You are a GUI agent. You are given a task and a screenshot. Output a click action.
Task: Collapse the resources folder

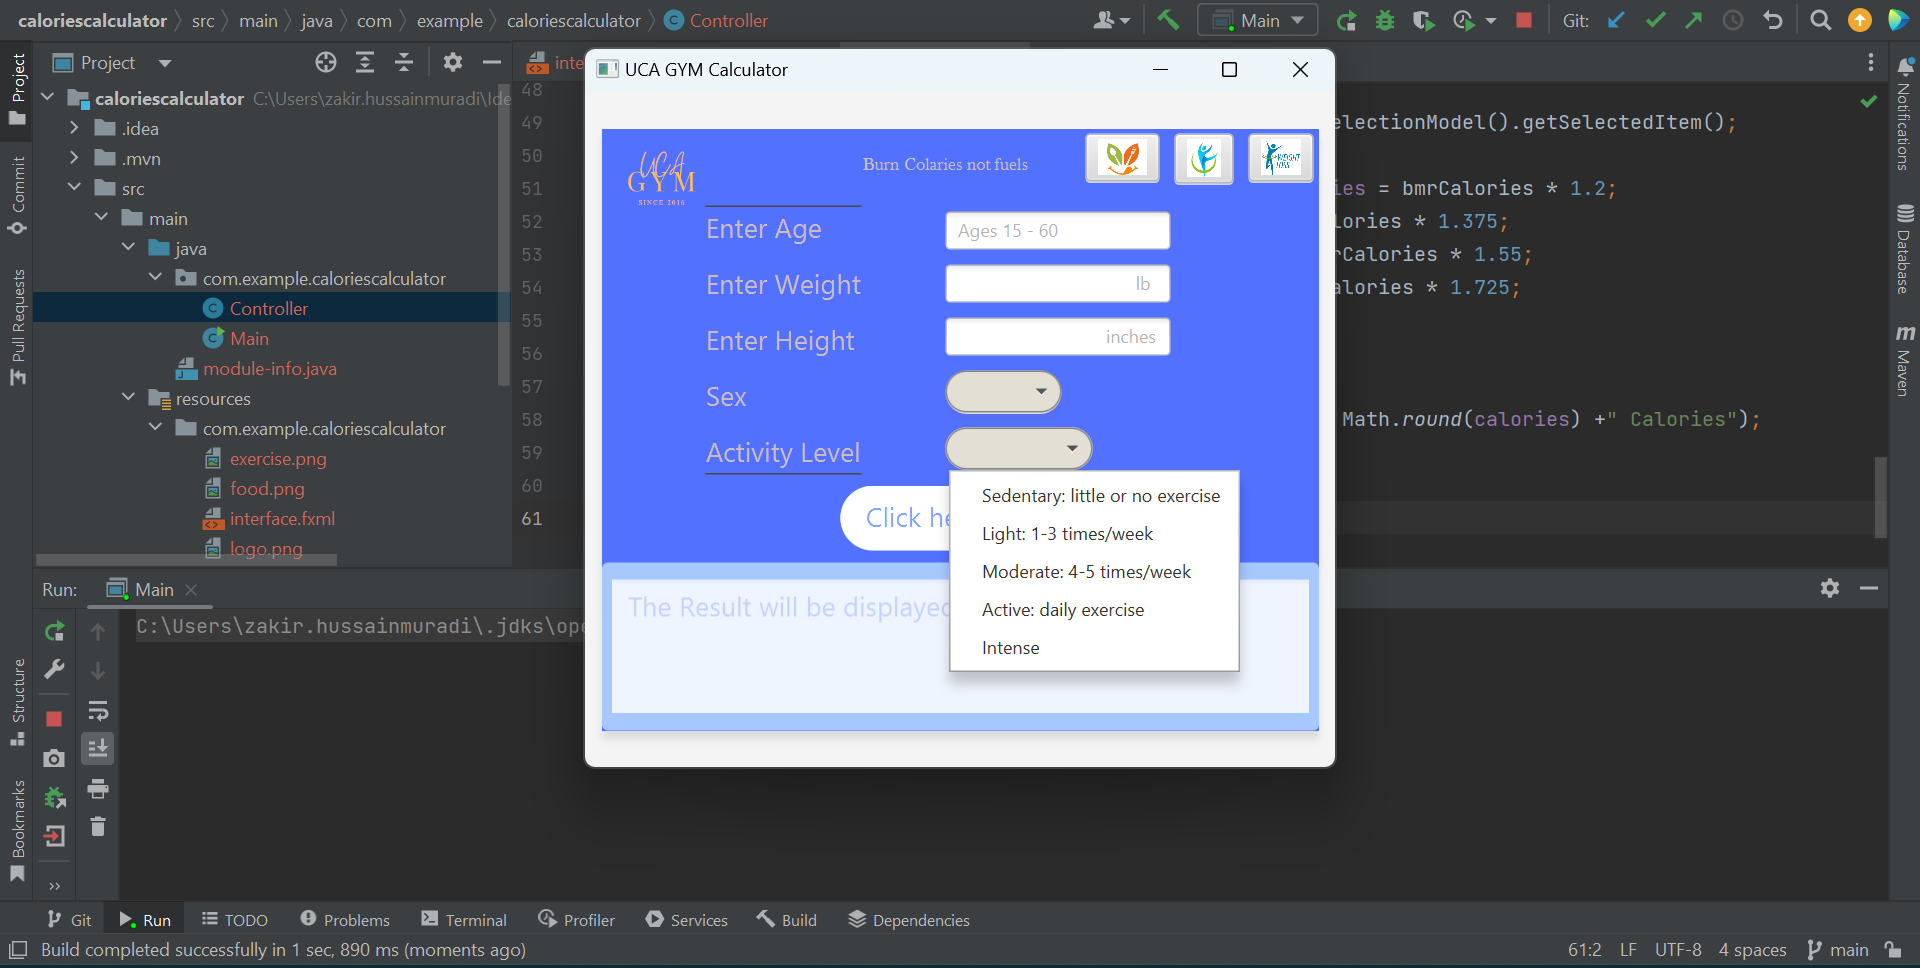128,398
